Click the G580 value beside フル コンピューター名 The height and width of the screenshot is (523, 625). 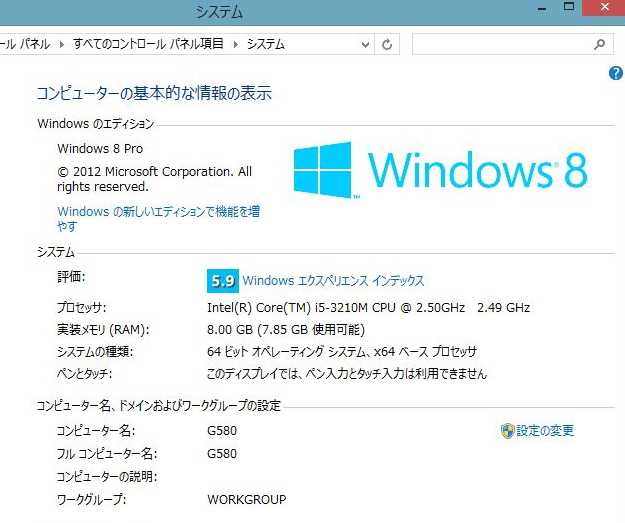222,454
